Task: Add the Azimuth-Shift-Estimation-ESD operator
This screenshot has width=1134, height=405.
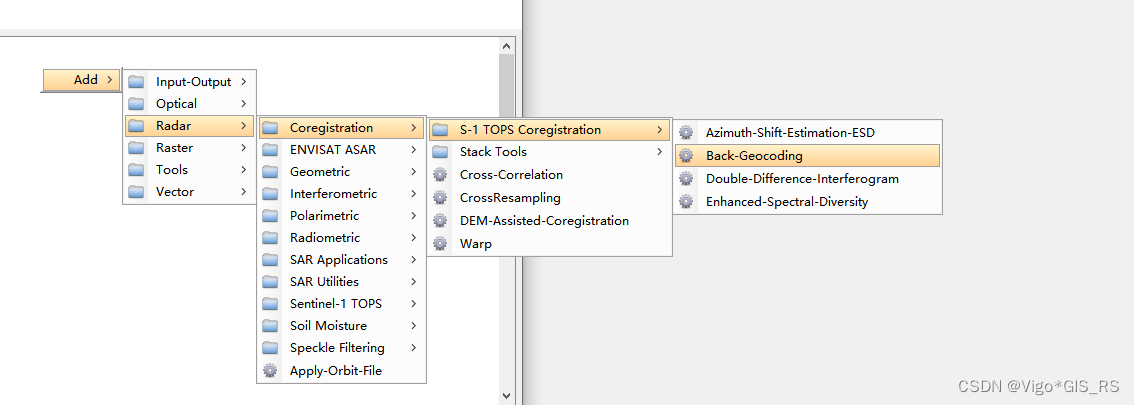Action: coord(807,132)
